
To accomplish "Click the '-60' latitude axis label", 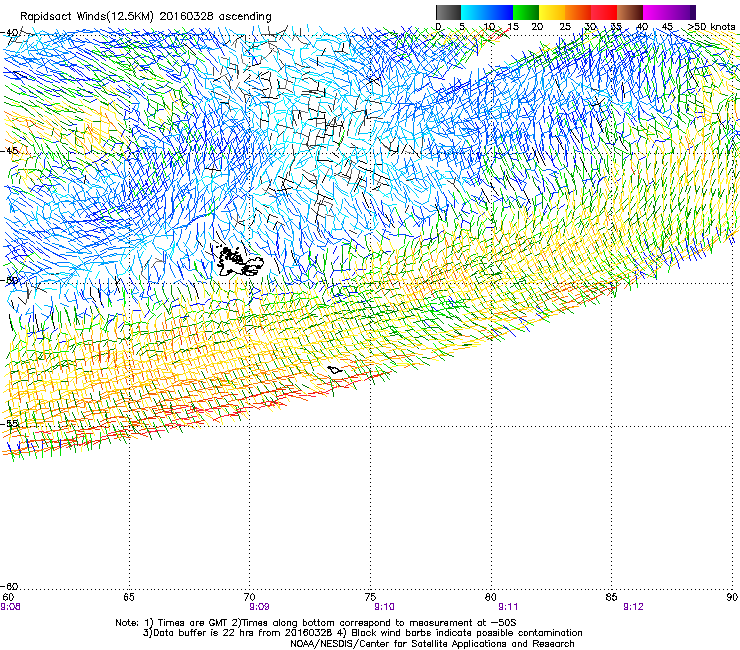I will (x=10, y=586).
